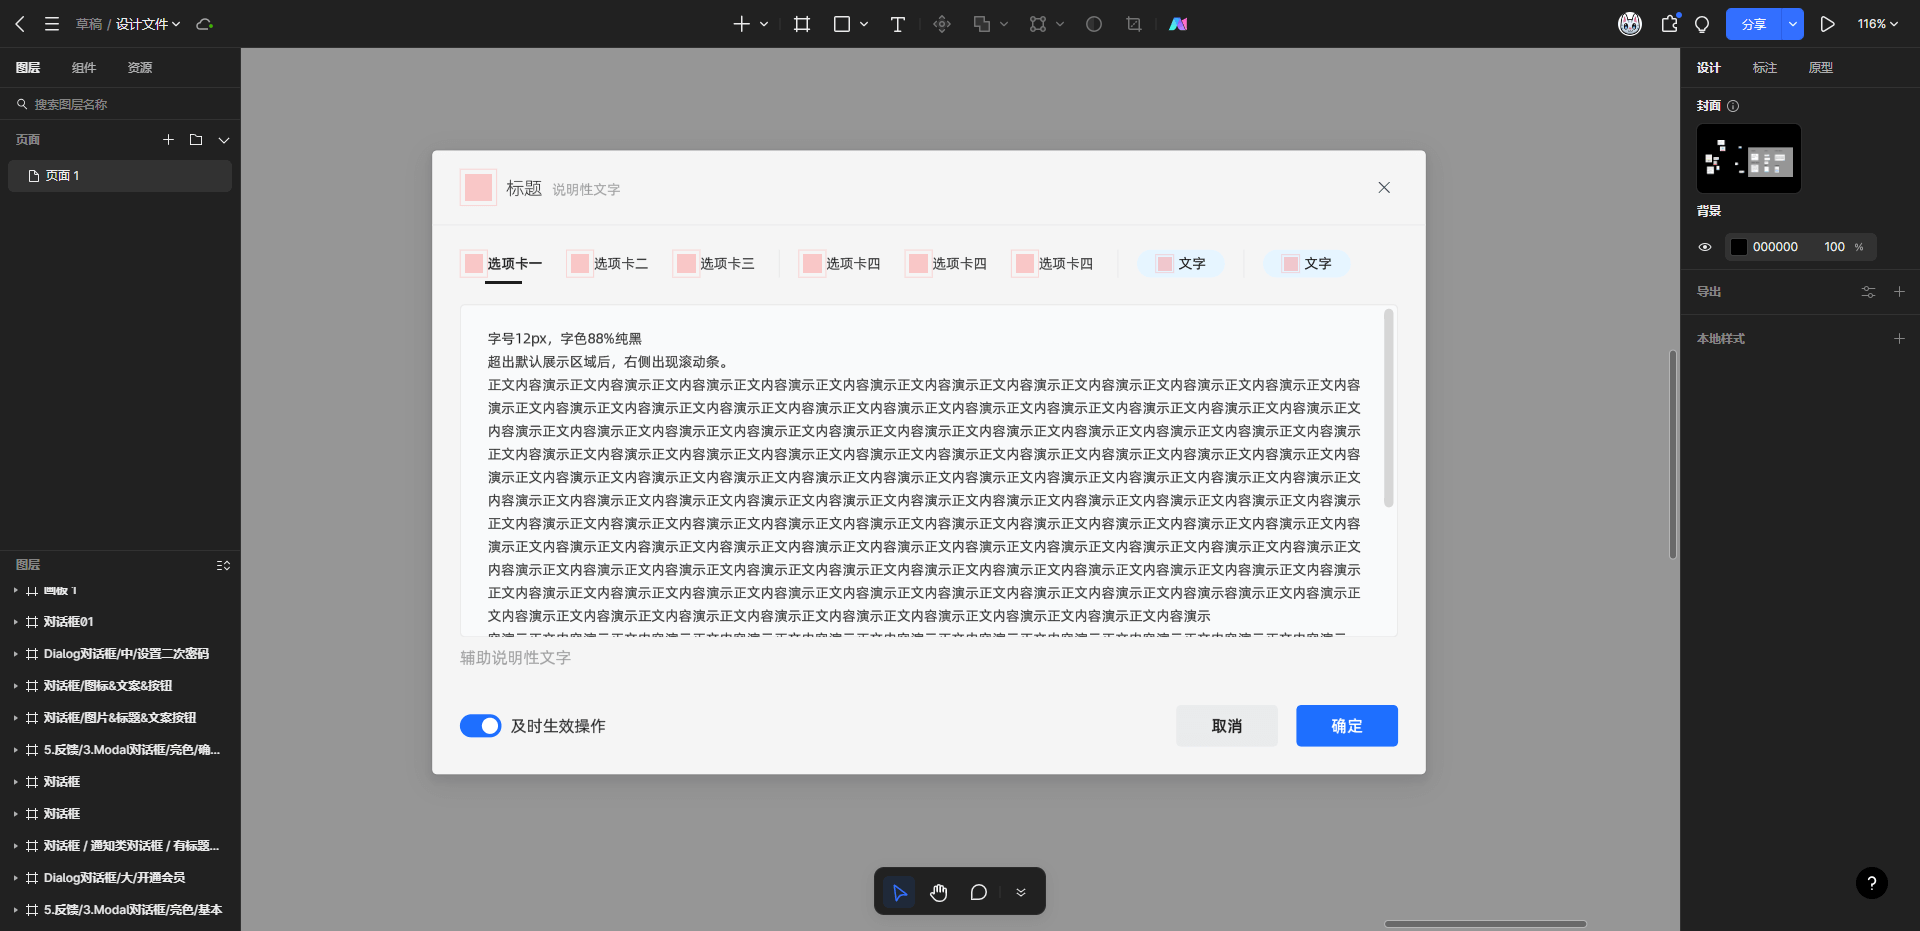Viewport: 1920px width, 931px height.
Task: Click the 草稿 breadcrumb link
Action: pos(89,24)
